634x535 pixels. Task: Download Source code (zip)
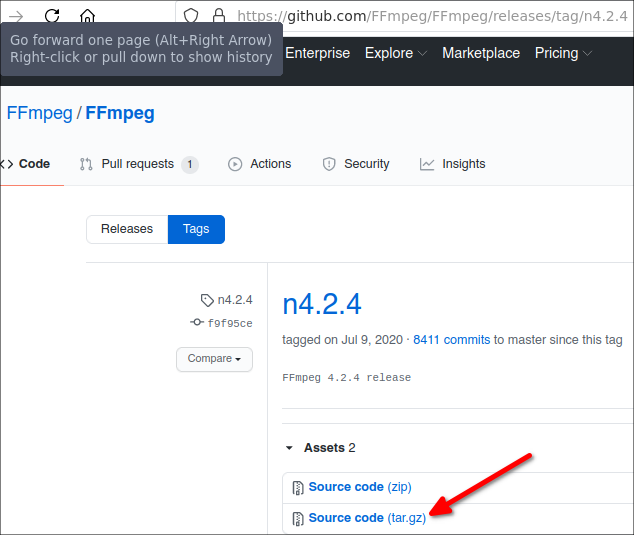pyautogui.click(x=360, y=487)
